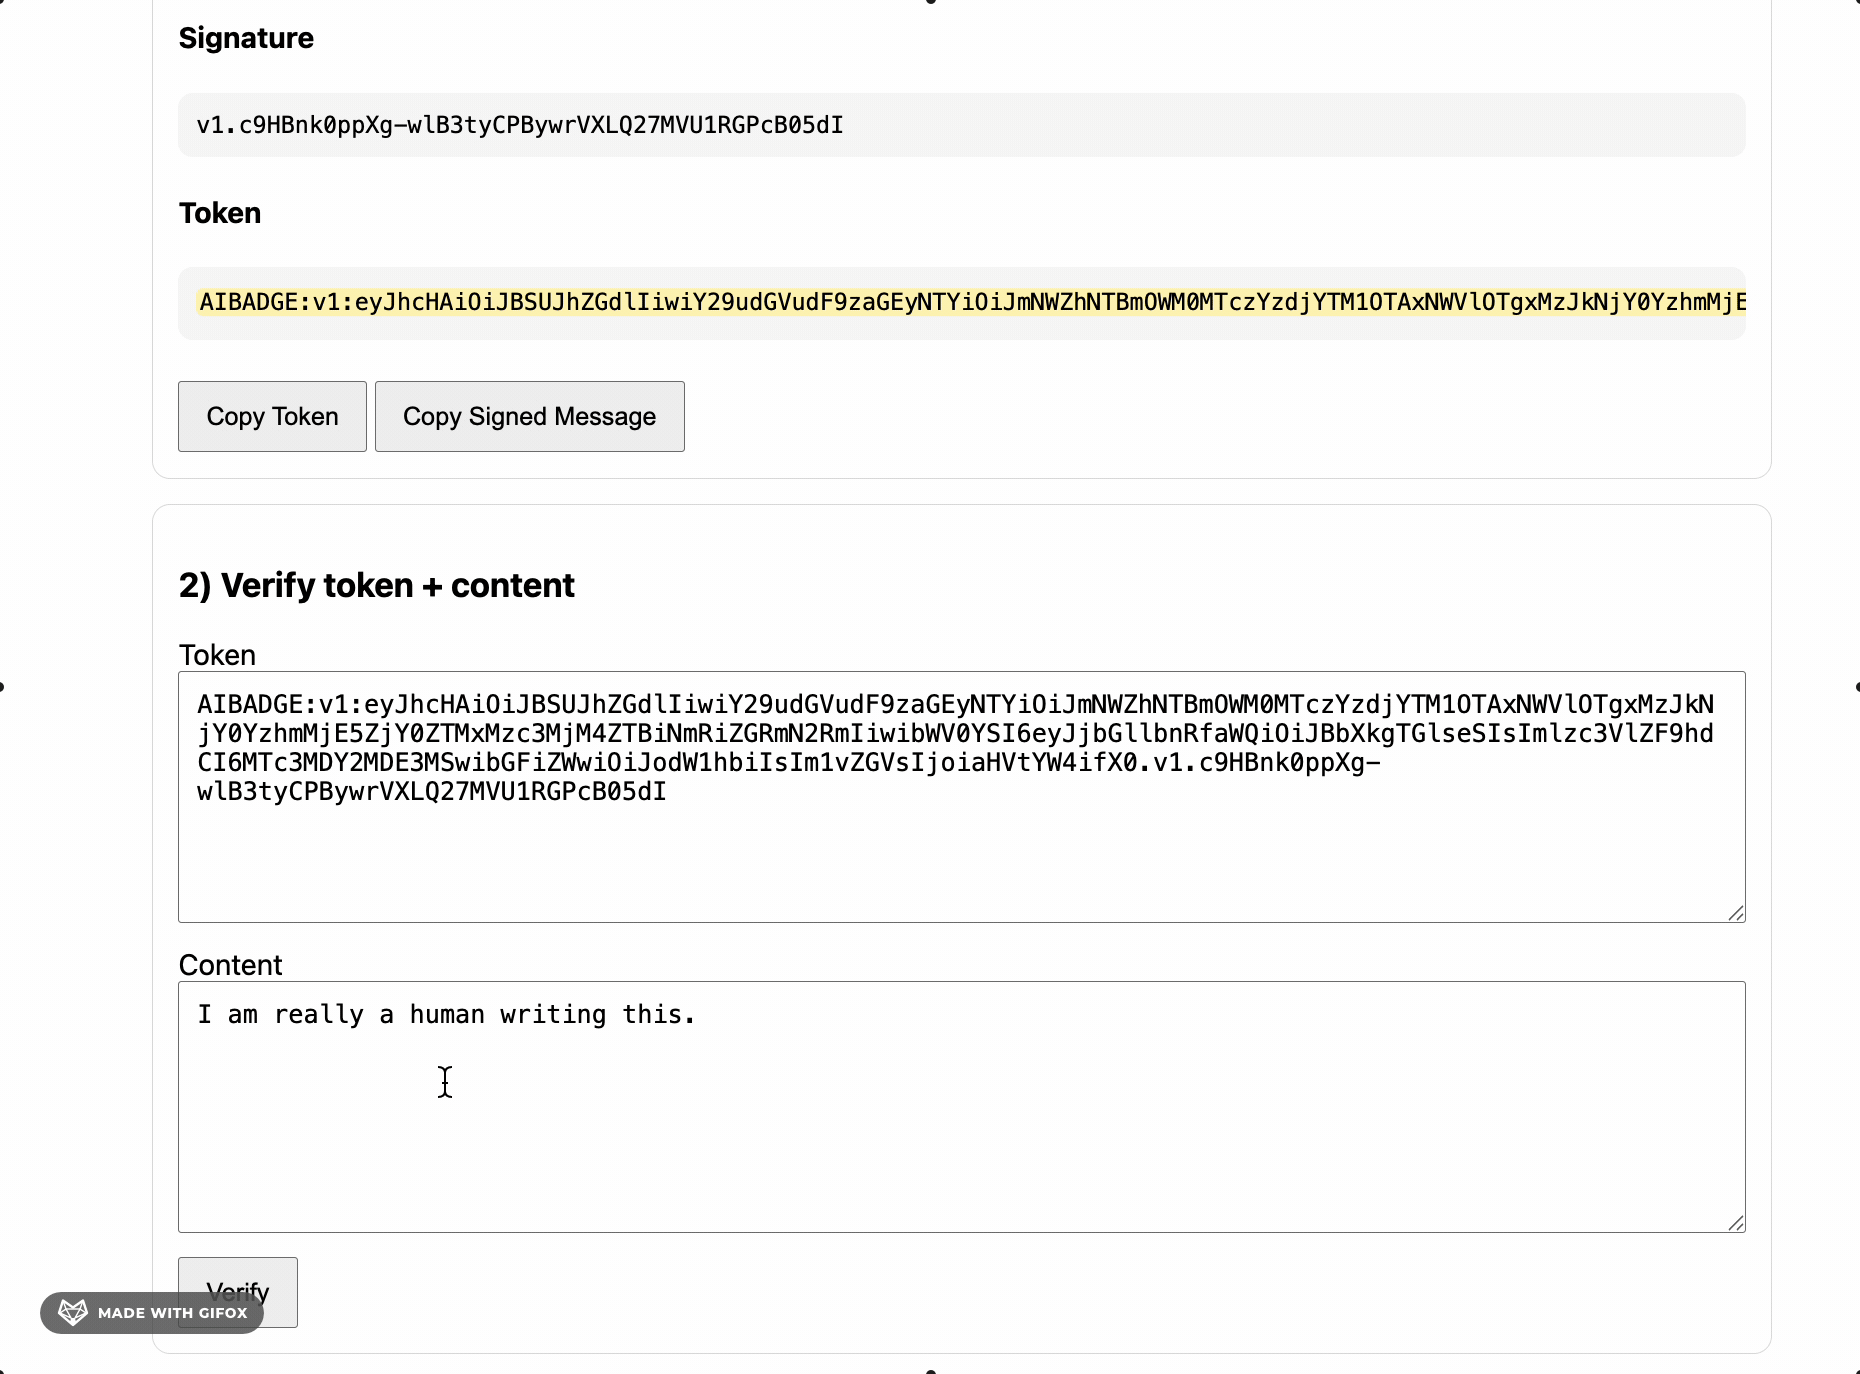The height and width of the screenshot is (1374, 1860).
Task: Click the Token heading above output
Action: [x=220, y=213]
